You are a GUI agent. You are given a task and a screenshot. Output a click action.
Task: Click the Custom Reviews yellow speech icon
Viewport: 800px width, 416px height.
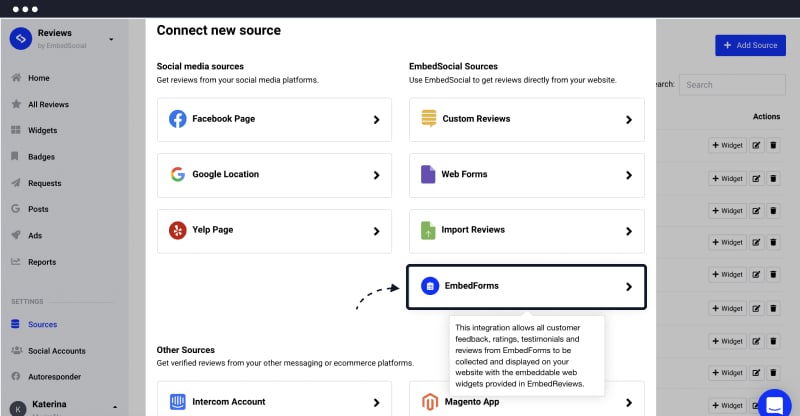tap(429, 118)
